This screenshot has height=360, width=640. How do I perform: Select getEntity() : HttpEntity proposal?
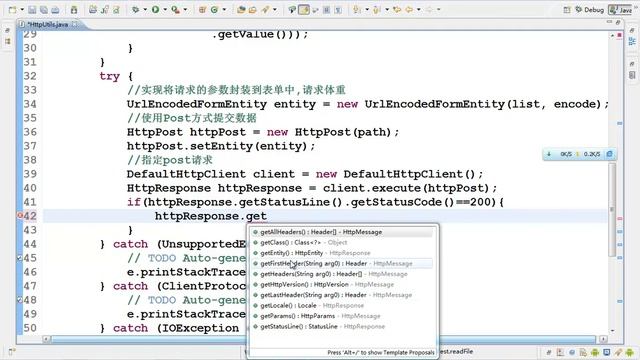pyautogui.click(x=342, y=253)
